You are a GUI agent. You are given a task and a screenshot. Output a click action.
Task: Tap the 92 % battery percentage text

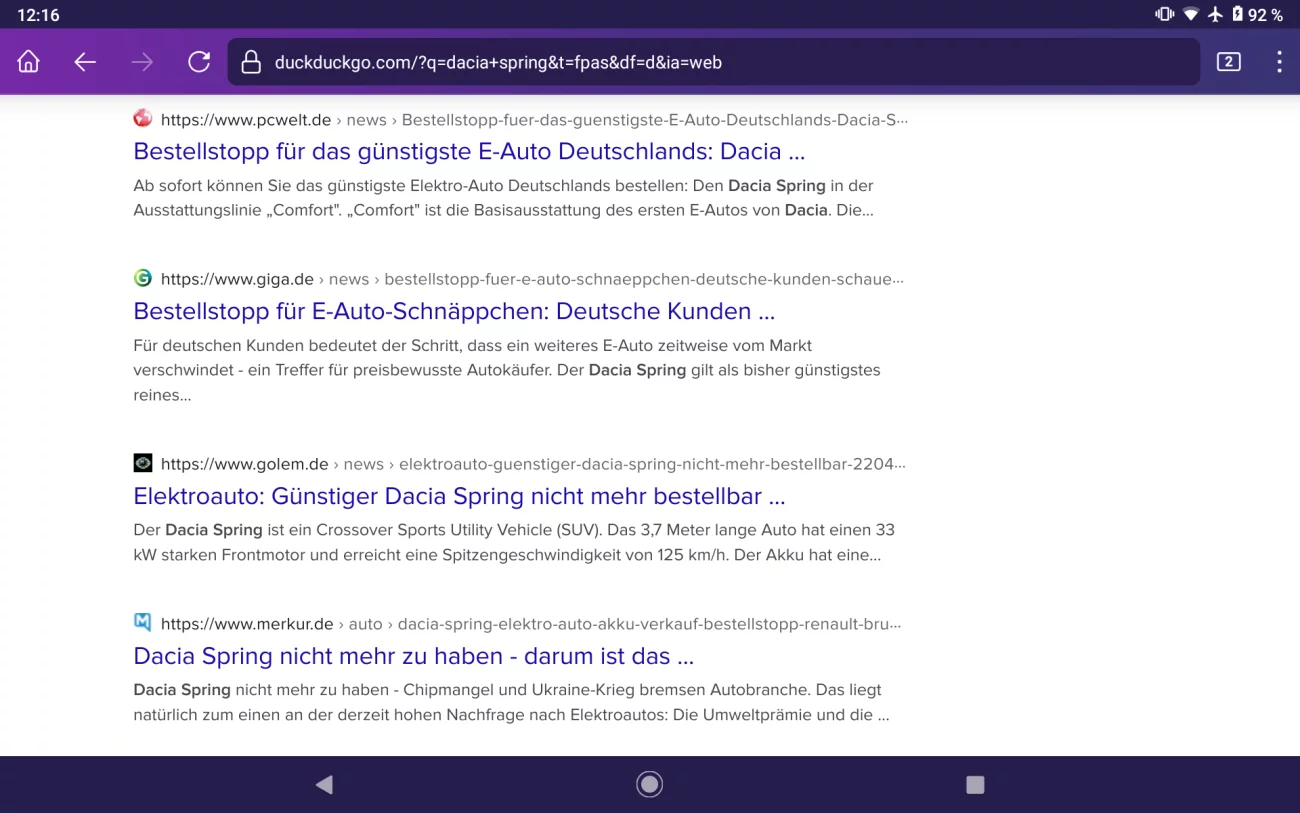[x=1266, y=15]
